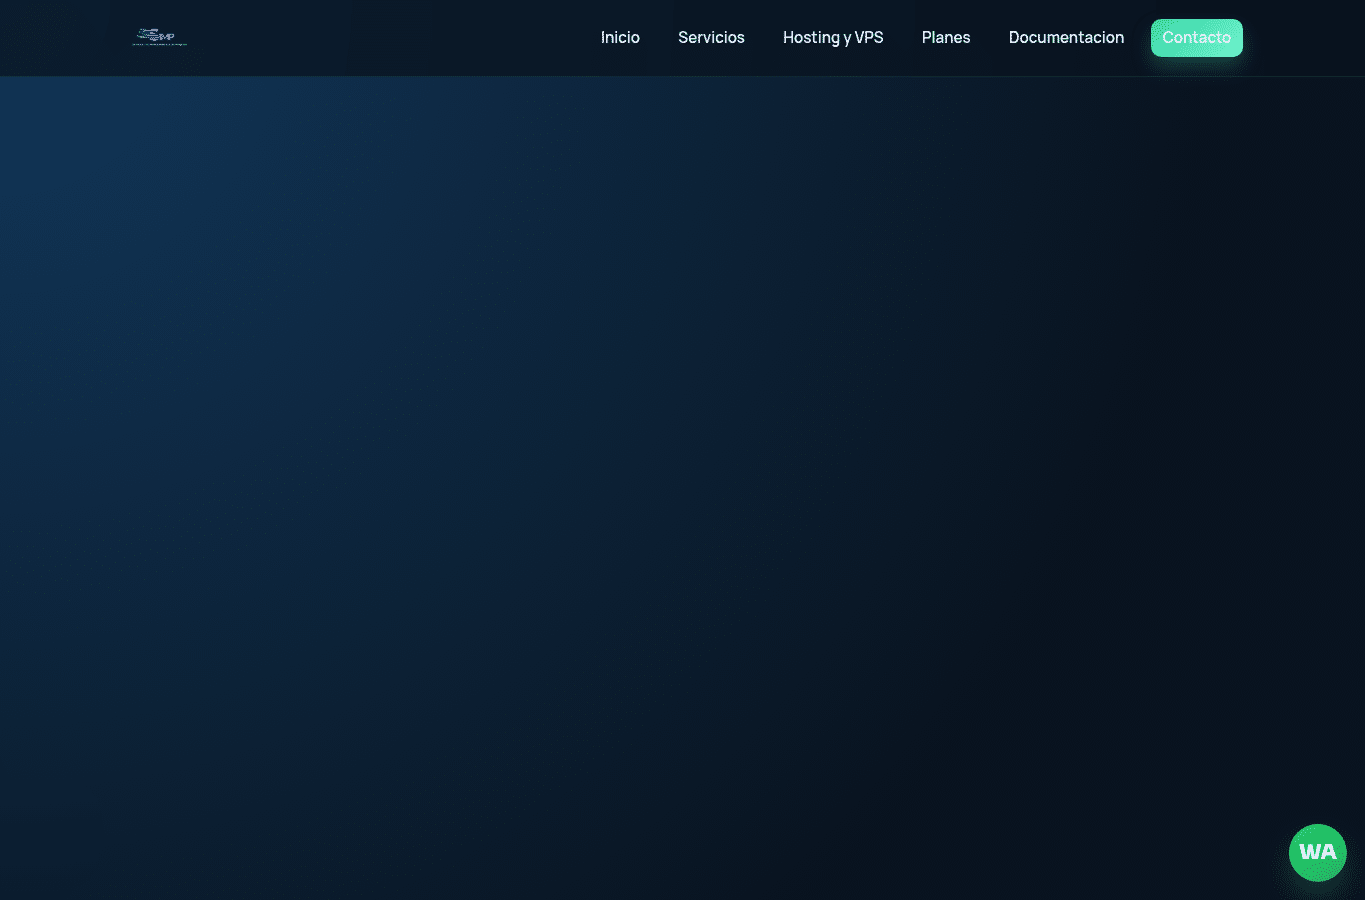The height and width of the screenshot is (900, 1365).
Task: Start a WhatsApp conversation with WA
Action: click(1317, 852)
